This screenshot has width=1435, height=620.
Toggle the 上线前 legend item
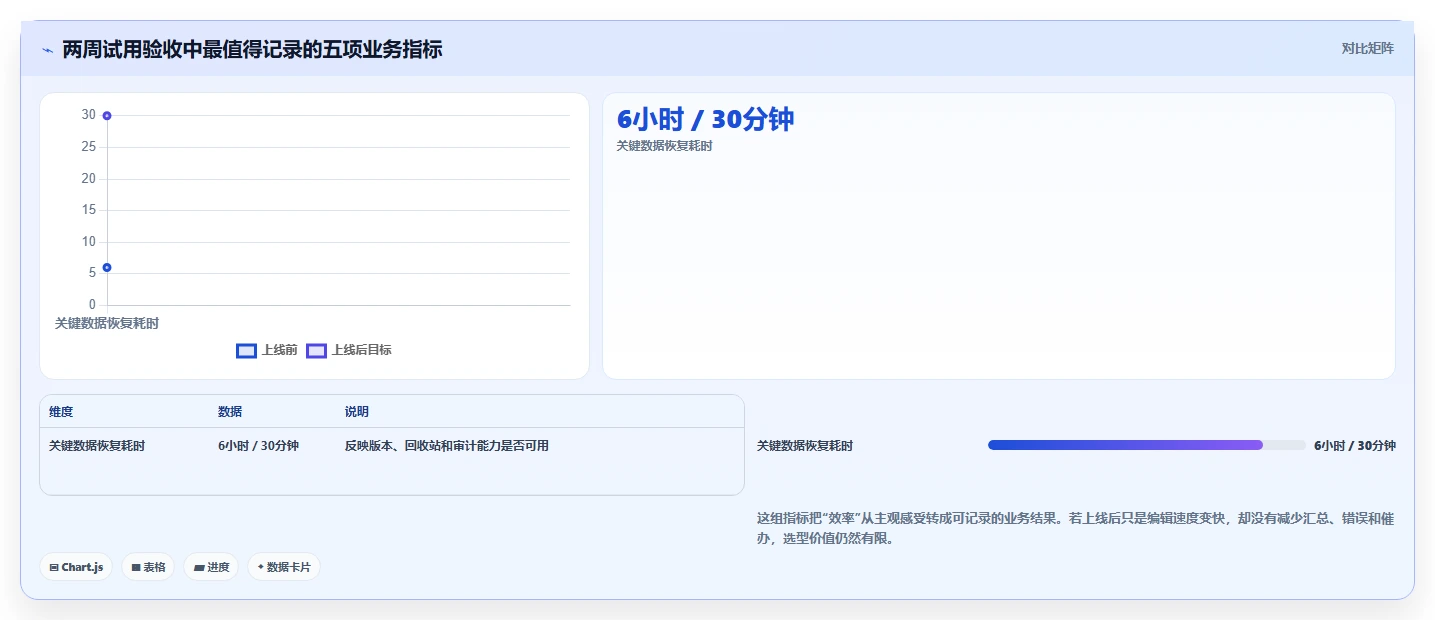point(267,350)
